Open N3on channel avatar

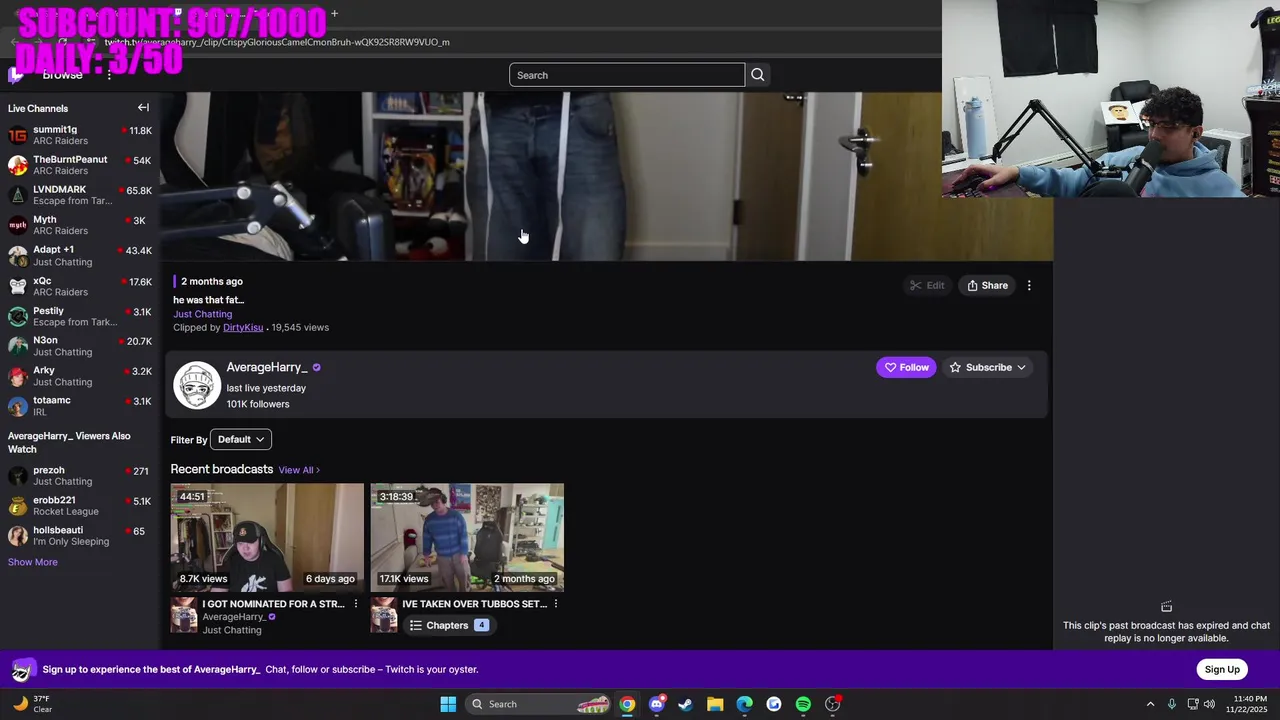tap(17, 347)
